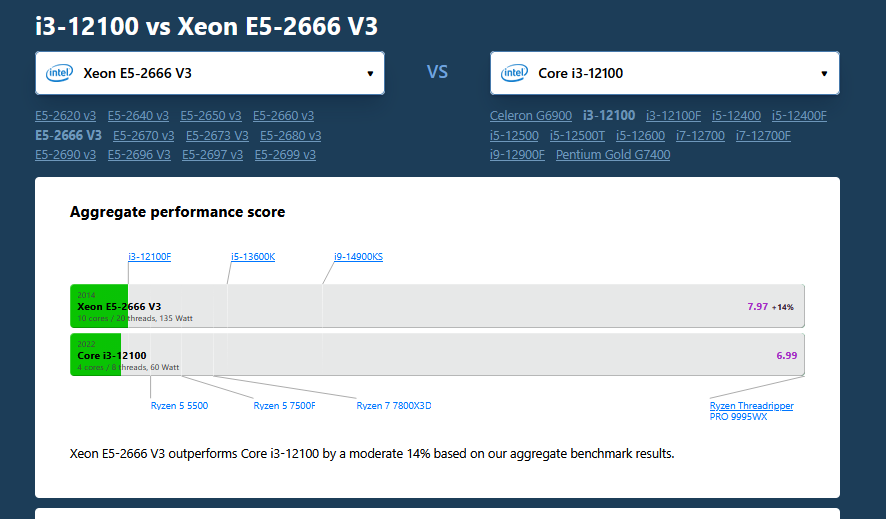This screenshot has height=519, width=886.
Task: Select the E5-2699 v3 processor link
Action: click(x=285, y=155)
